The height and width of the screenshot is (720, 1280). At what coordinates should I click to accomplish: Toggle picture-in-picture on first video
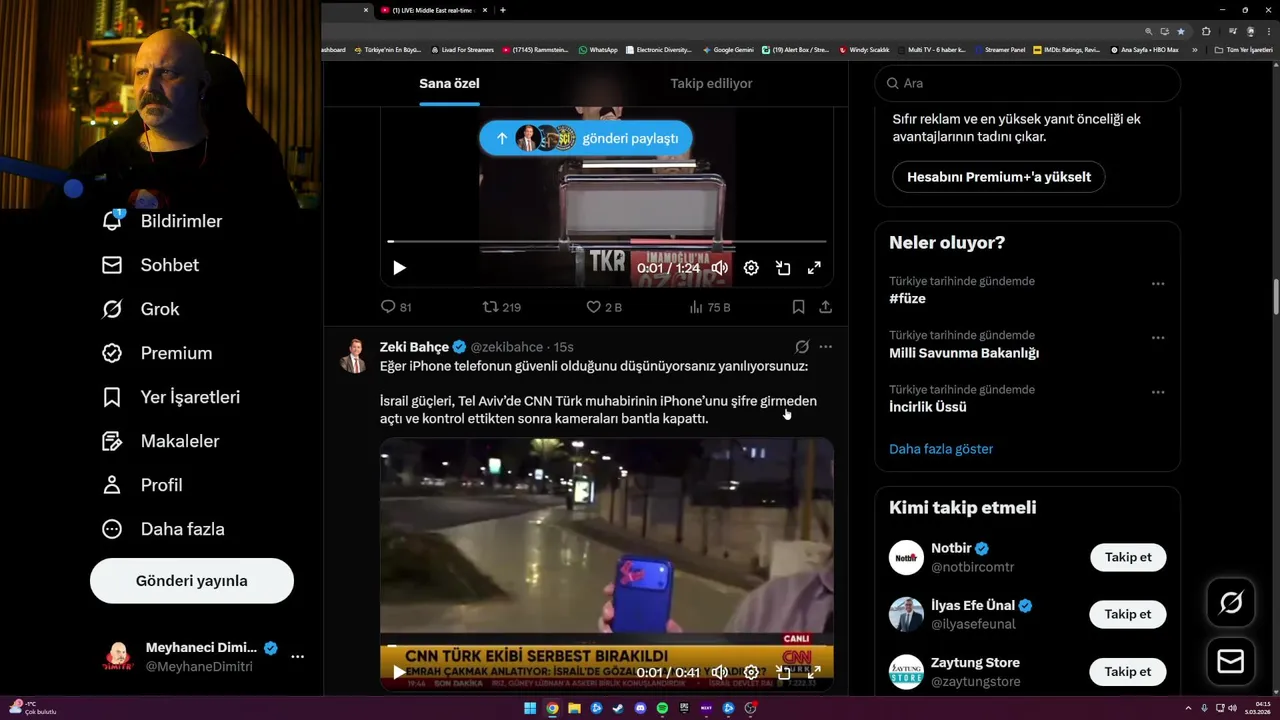[783, 268]
